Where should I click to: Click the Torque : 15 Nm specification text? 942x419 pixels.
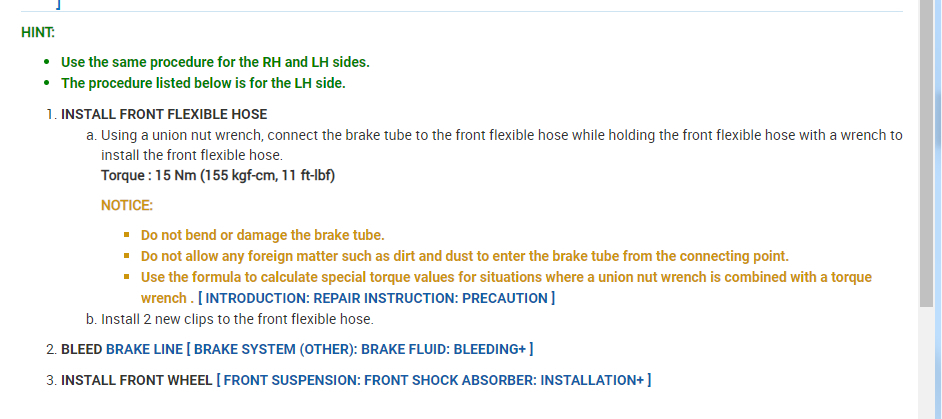(x=217, y=176)
